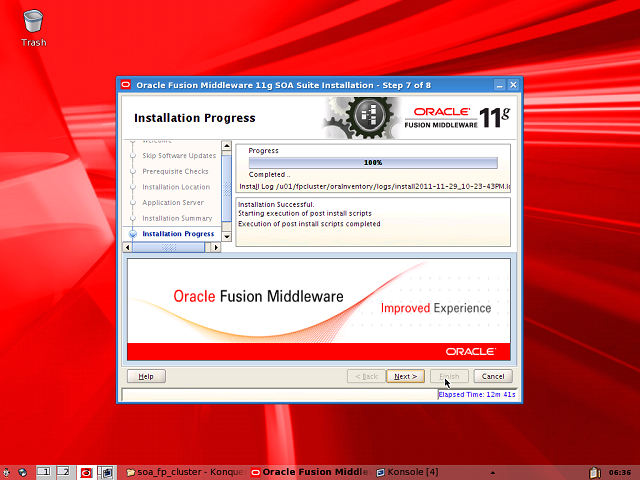The width and height of the screenshot is (640, 480).
Task: Click 'Execution of post install scripts completed' line
Action: click(309, 224)
